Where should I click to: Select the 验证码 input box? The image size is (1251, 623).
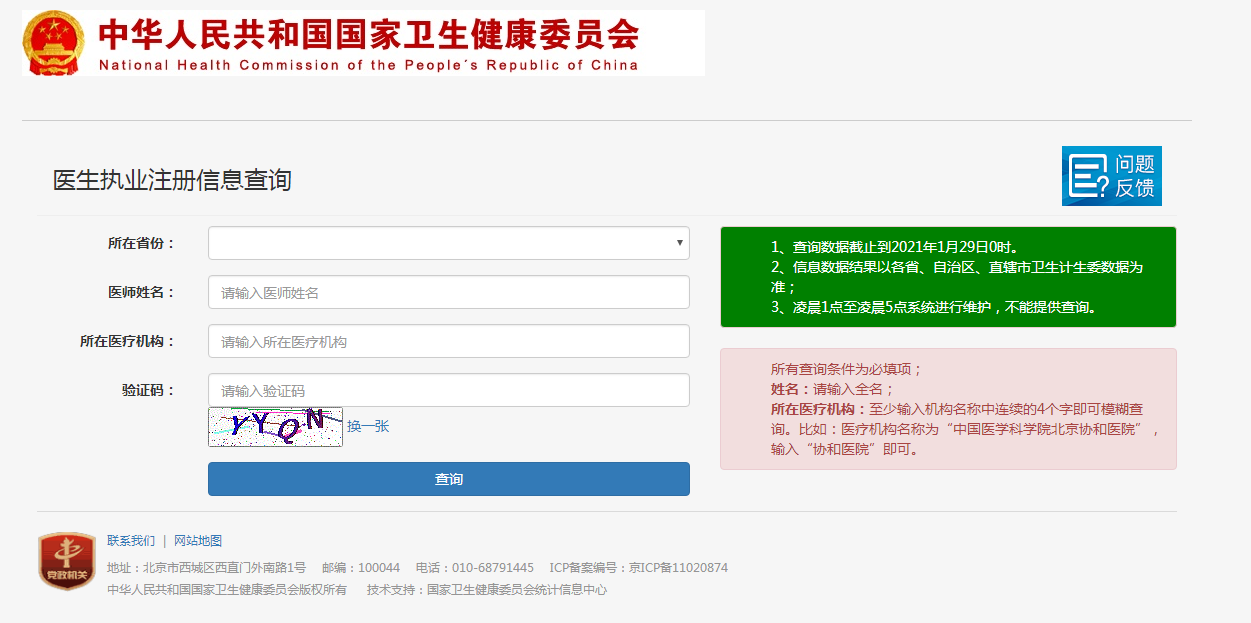coord(448,390)
